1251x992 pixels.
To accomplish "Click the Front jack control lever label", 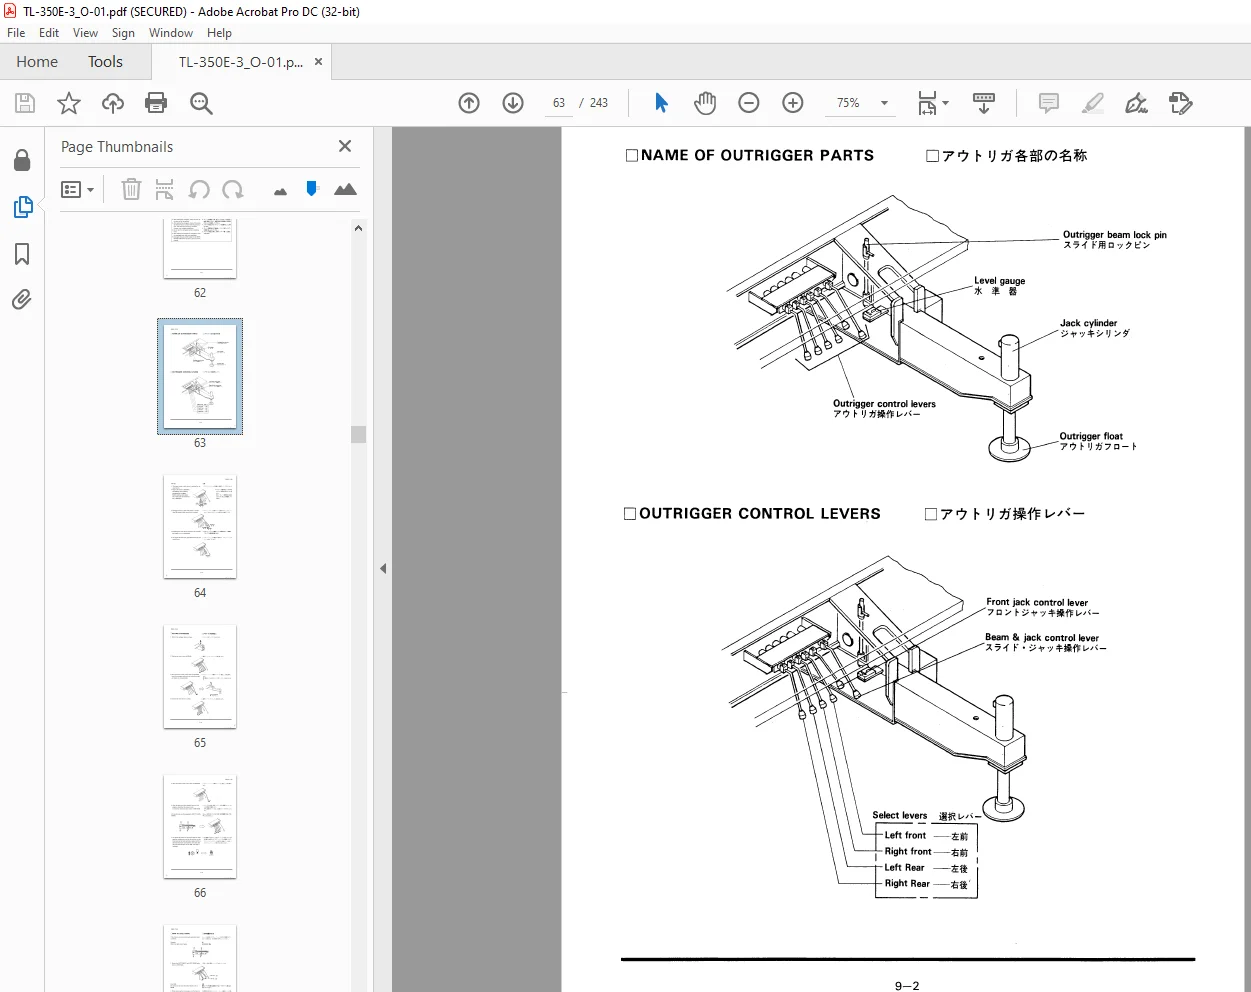I will click(1037, 602).
